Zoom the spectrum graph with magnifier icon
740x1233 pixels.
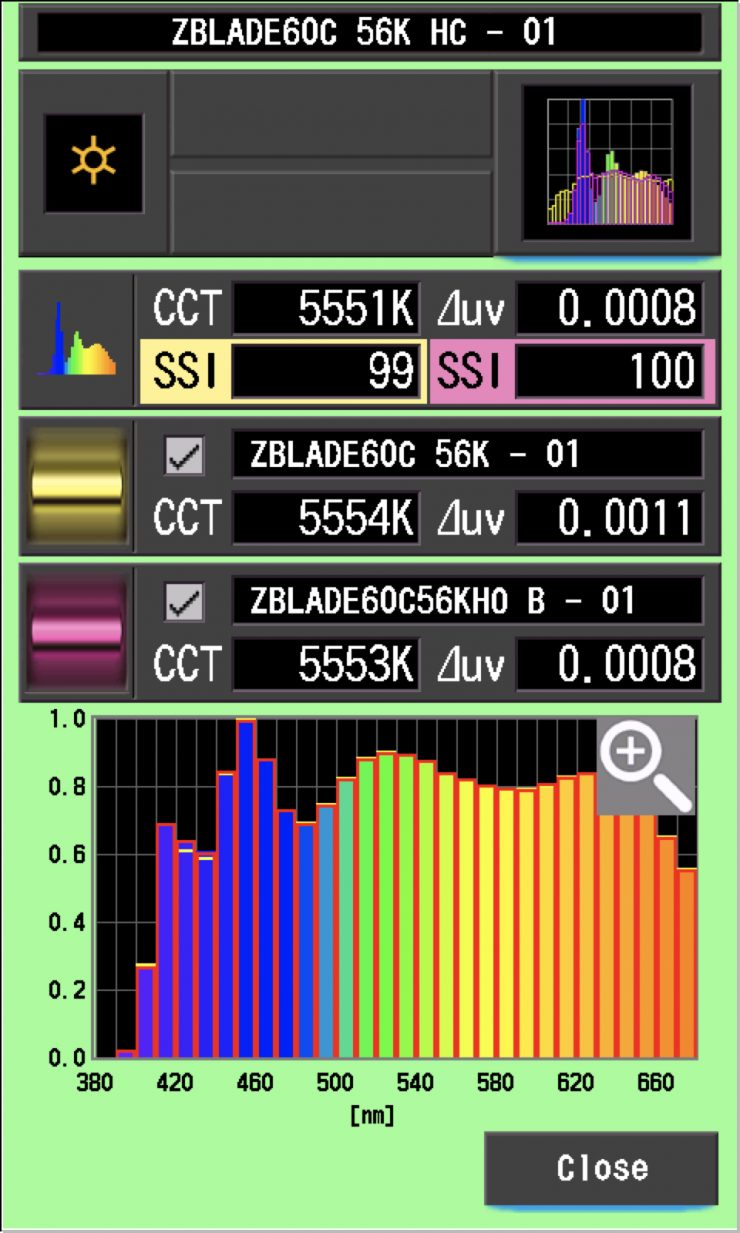[x=645, y=765]
